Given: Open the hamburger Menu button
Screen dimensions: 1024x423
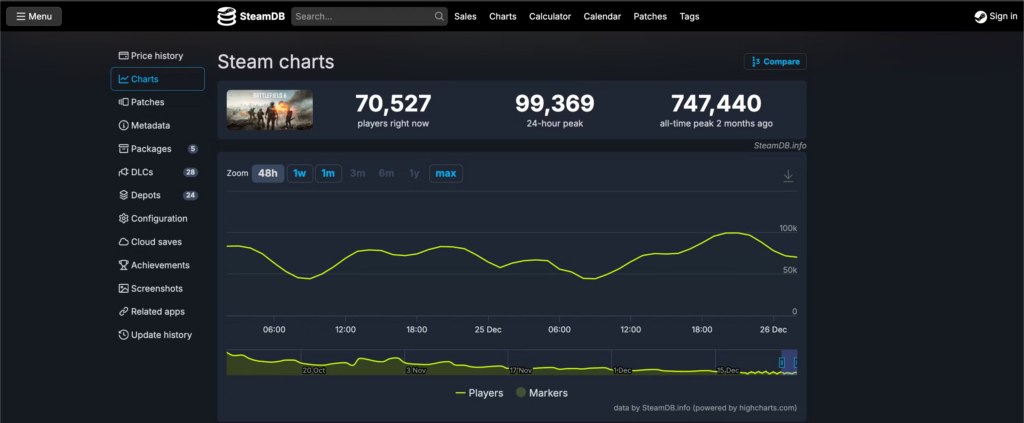Looking at the screenshot, I should pos(34,16).
